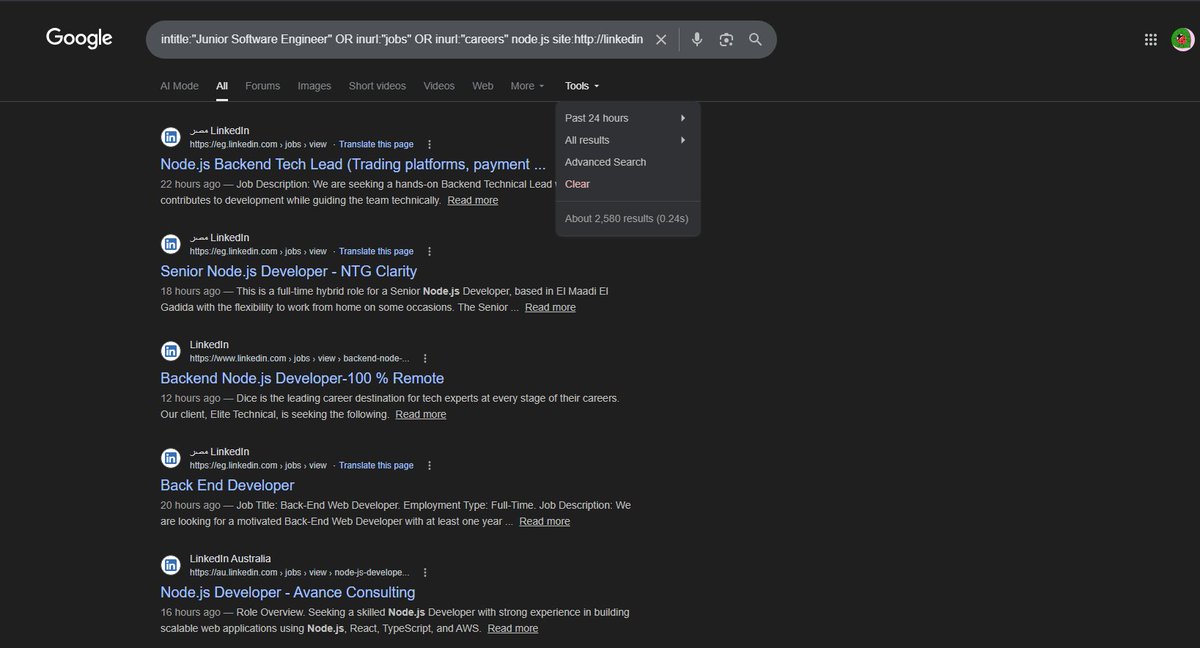Click LinkedIn Australia source name

[230, 558]
